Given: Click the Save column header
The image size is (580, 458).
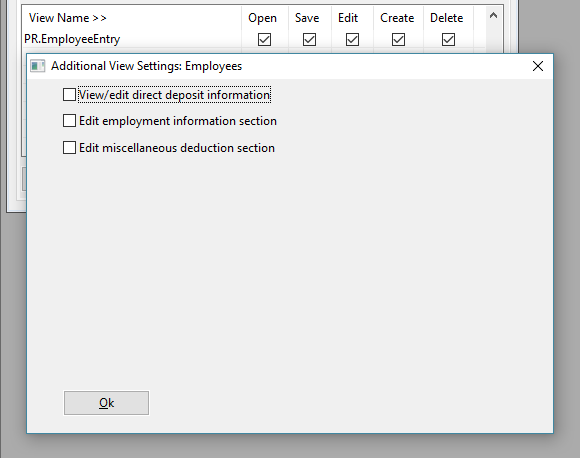Looking at the screenshot, I should pyautogui.click(x=307, y=18).
